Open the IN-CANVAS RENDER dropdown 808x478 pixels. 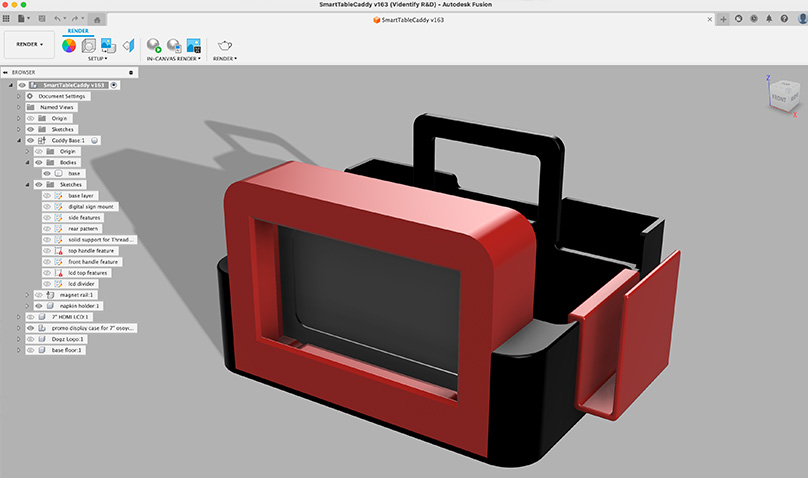(174, 59)
